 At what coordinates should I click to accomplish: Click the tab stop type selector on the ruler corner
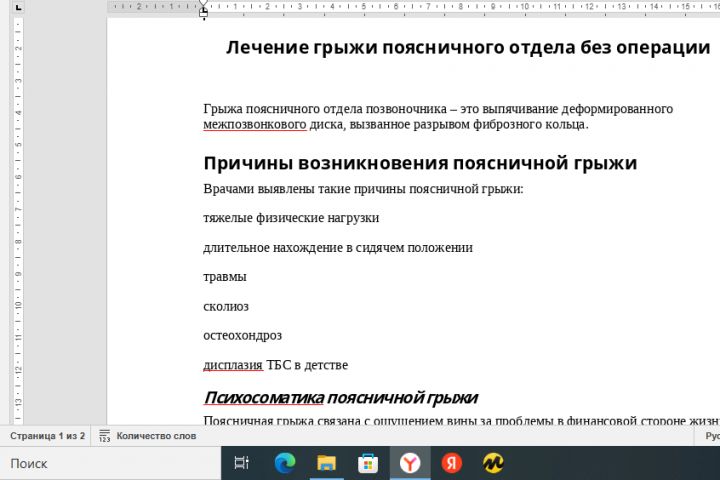pyautogui.click(x=18, y=7)
